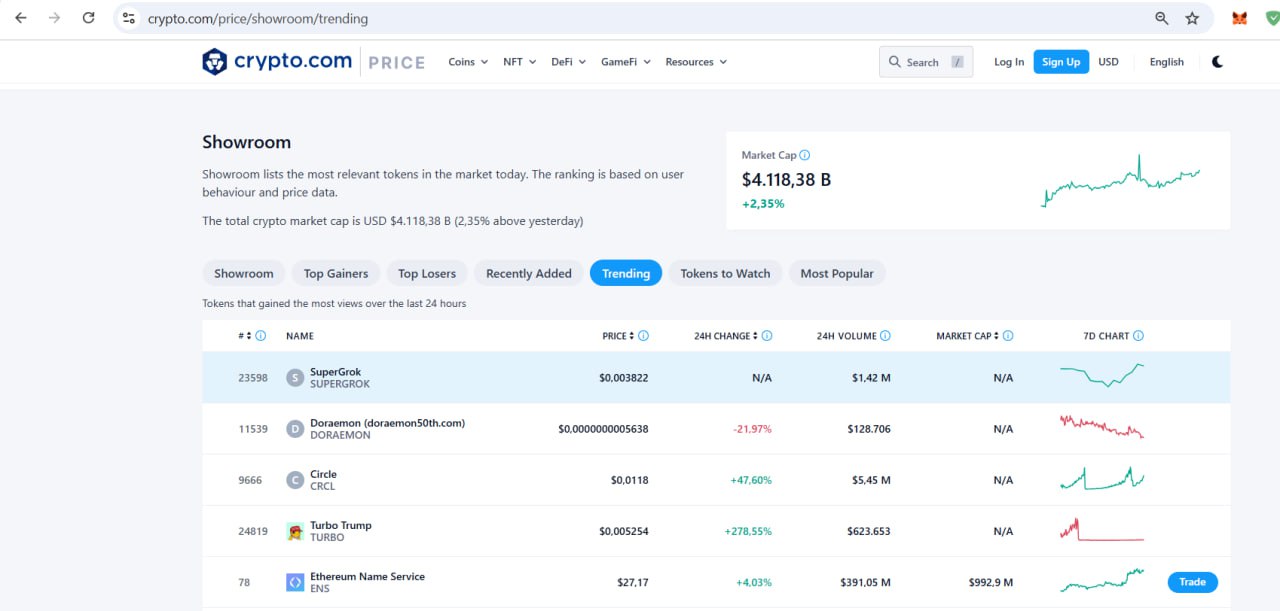This screenshot has width=1280, height=611.
Task: View the Doraemon 7D chart
Action: pos(1102,426)
